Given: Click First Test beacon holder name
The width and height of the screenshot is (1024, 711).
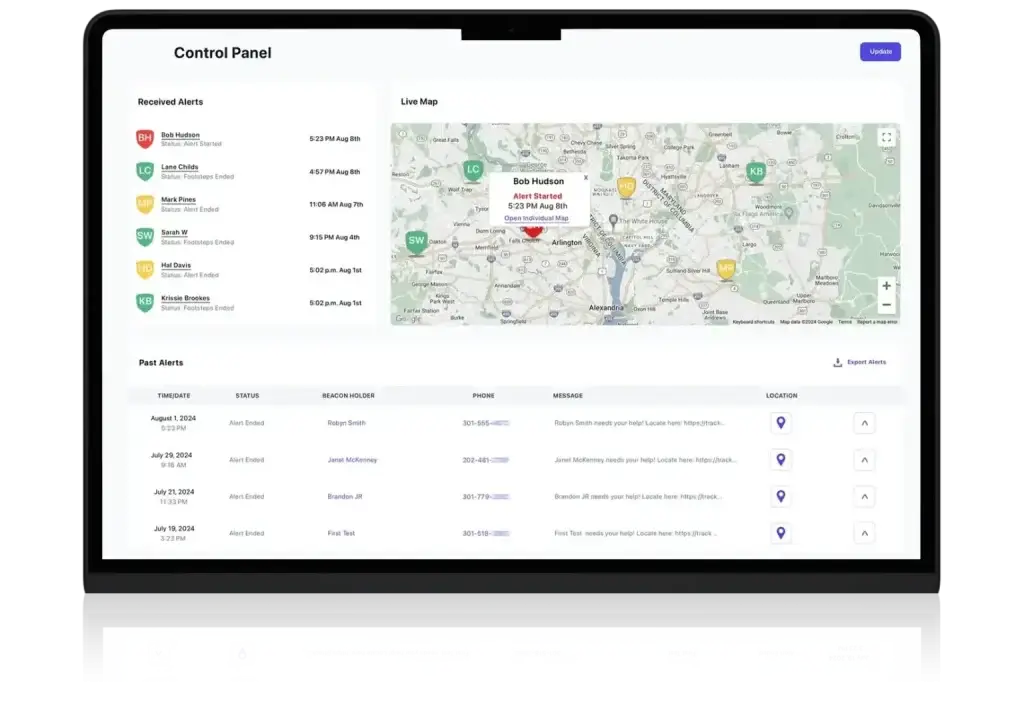Looking at the screenshot, I should [341, 533].
